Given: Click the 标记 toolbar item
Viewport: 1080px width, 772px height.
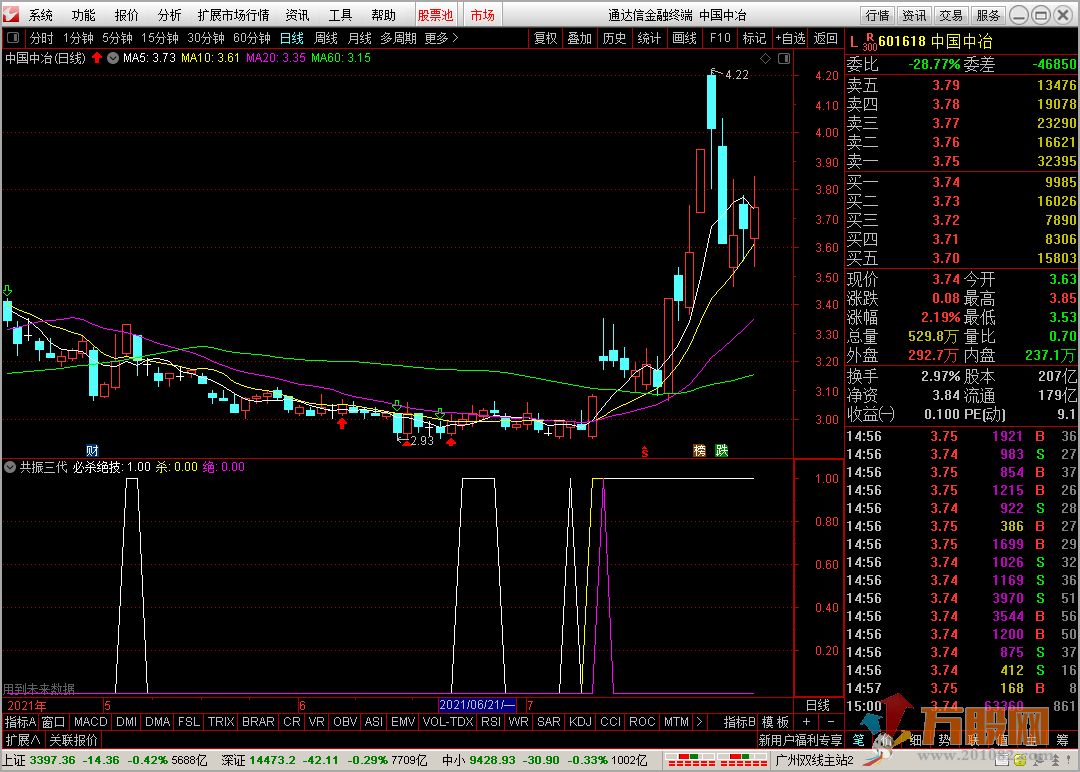Looking at the screenshot, I should click(754, 38).
